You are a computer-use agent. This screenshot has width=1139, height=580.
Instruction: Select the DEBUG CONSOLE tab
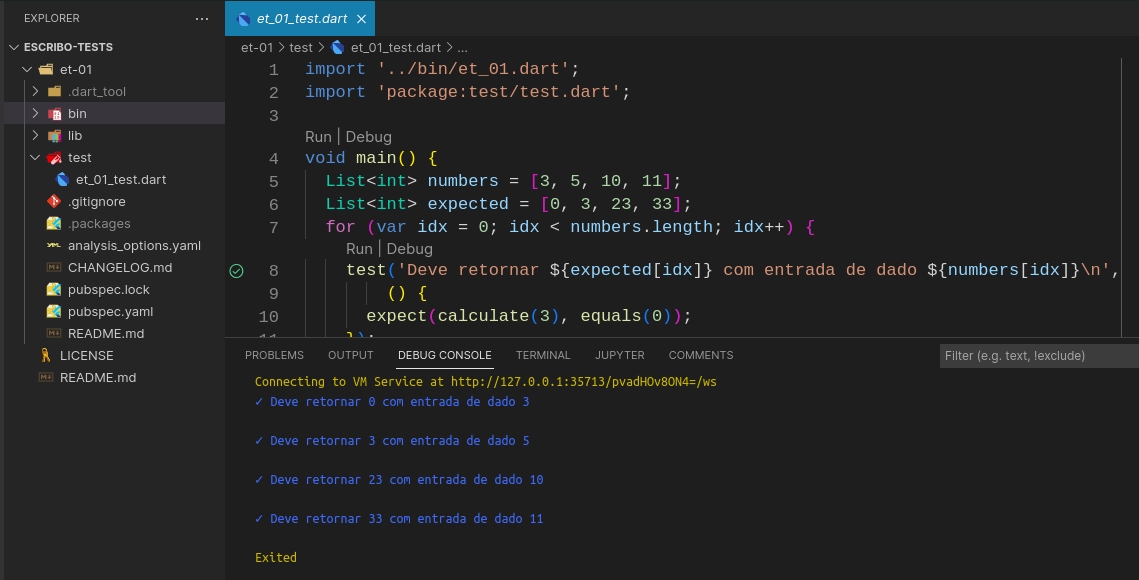pyautogui.click(x=445, y=355)
